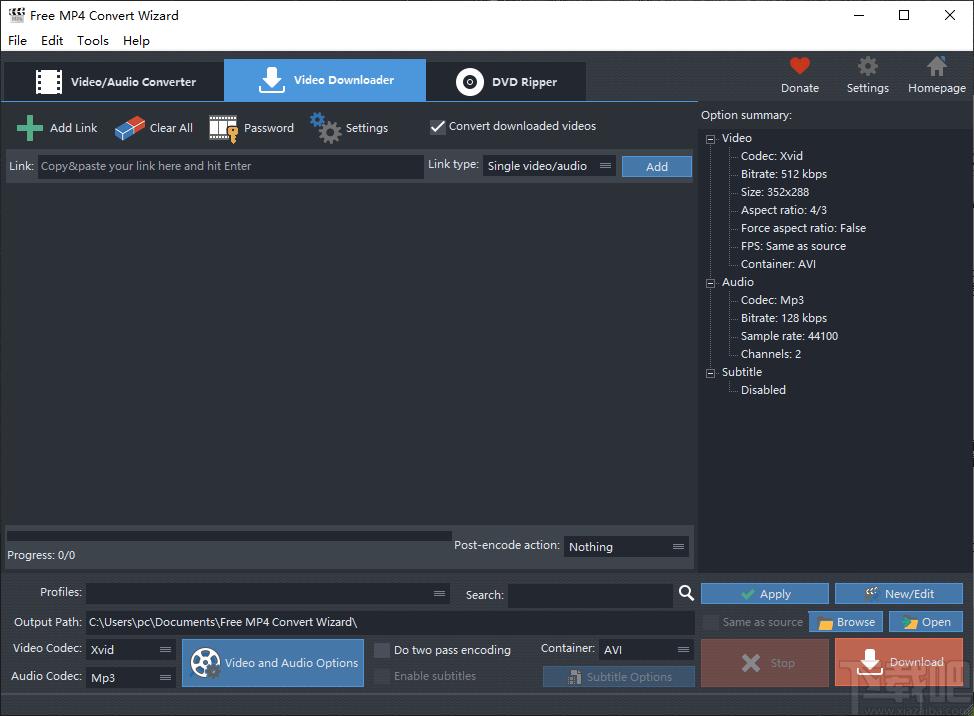Click the Link input field

tap(230, 166)
